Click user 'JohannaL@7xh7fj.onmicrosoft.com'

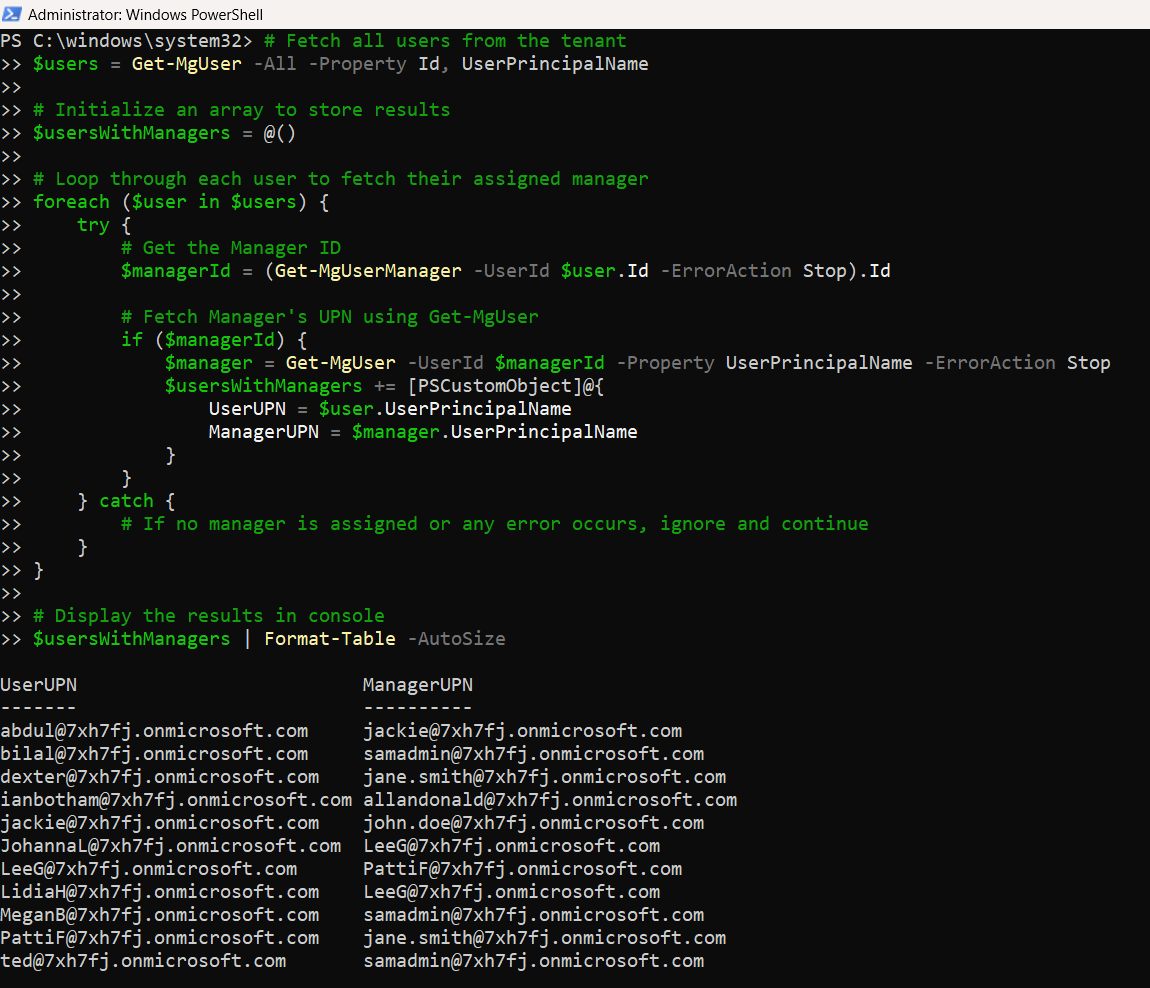[x=170, y=846]
